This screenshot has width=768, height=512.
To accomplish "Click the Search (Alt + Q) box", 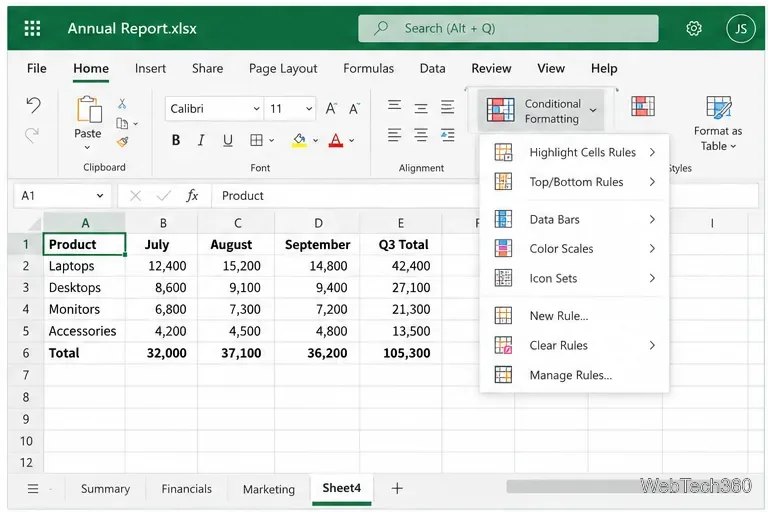I will 508,28.
